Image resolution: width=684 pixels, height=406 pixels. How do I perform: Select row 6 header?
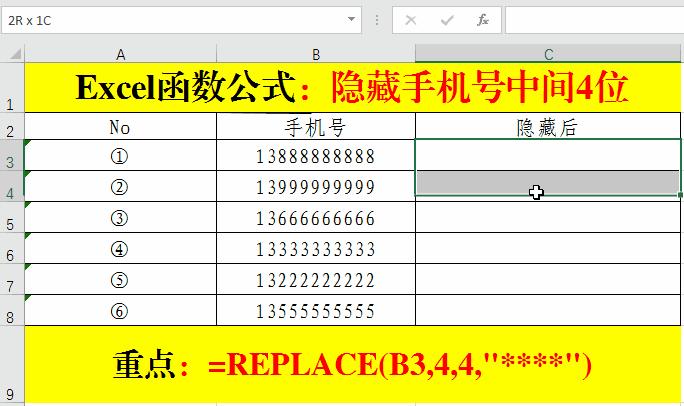pos(12,248)
